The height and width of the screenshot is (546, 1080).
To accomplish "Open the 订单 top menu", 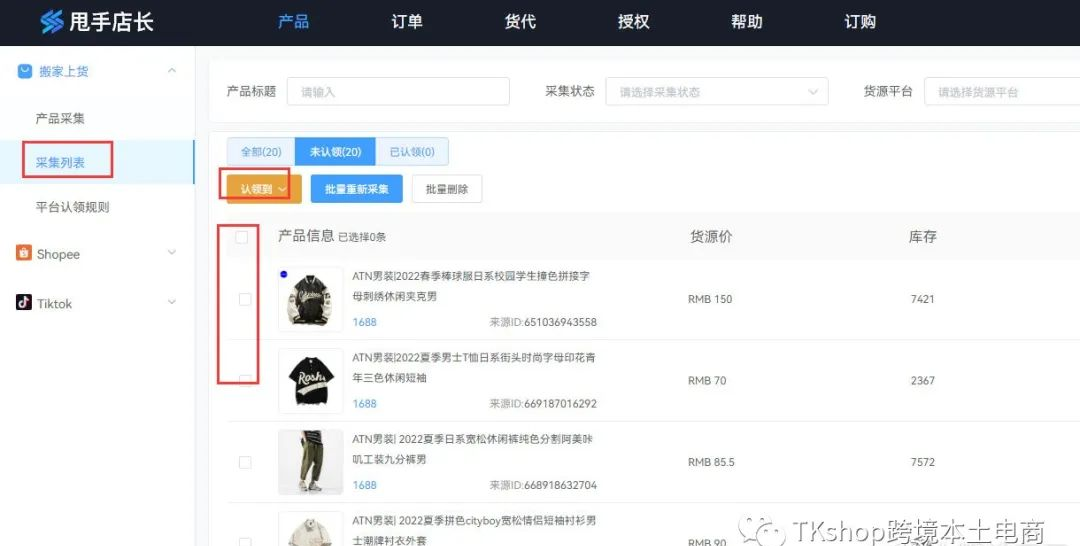I will point(406,22).
